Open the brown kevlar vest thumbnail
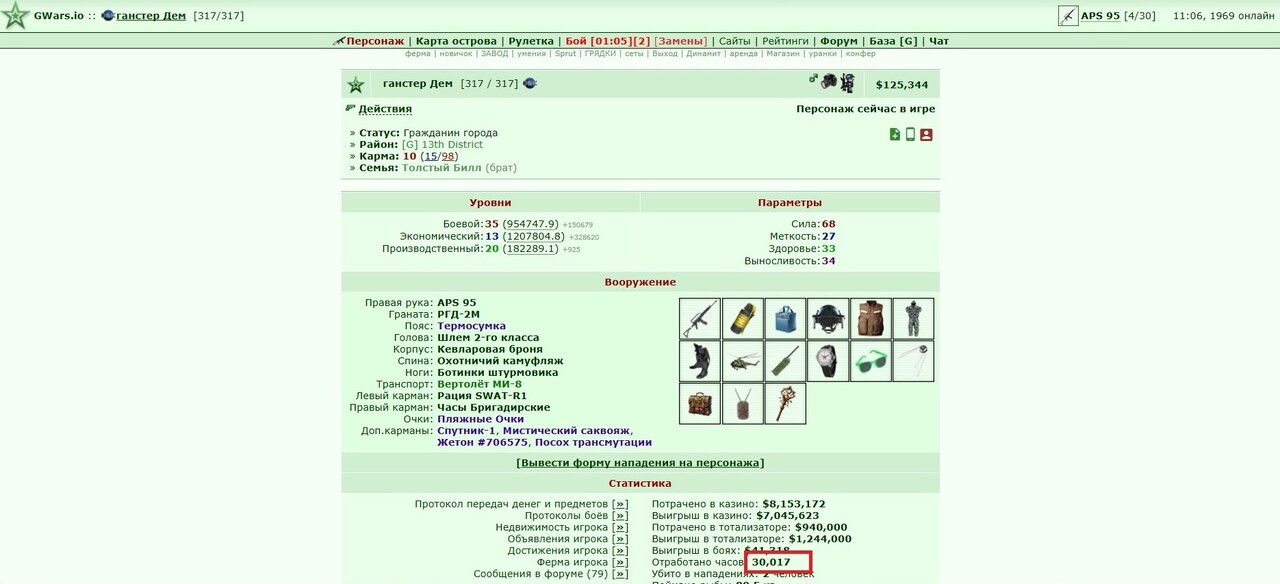The height and width of the screenshot is (584, 1280). [871, 318]
